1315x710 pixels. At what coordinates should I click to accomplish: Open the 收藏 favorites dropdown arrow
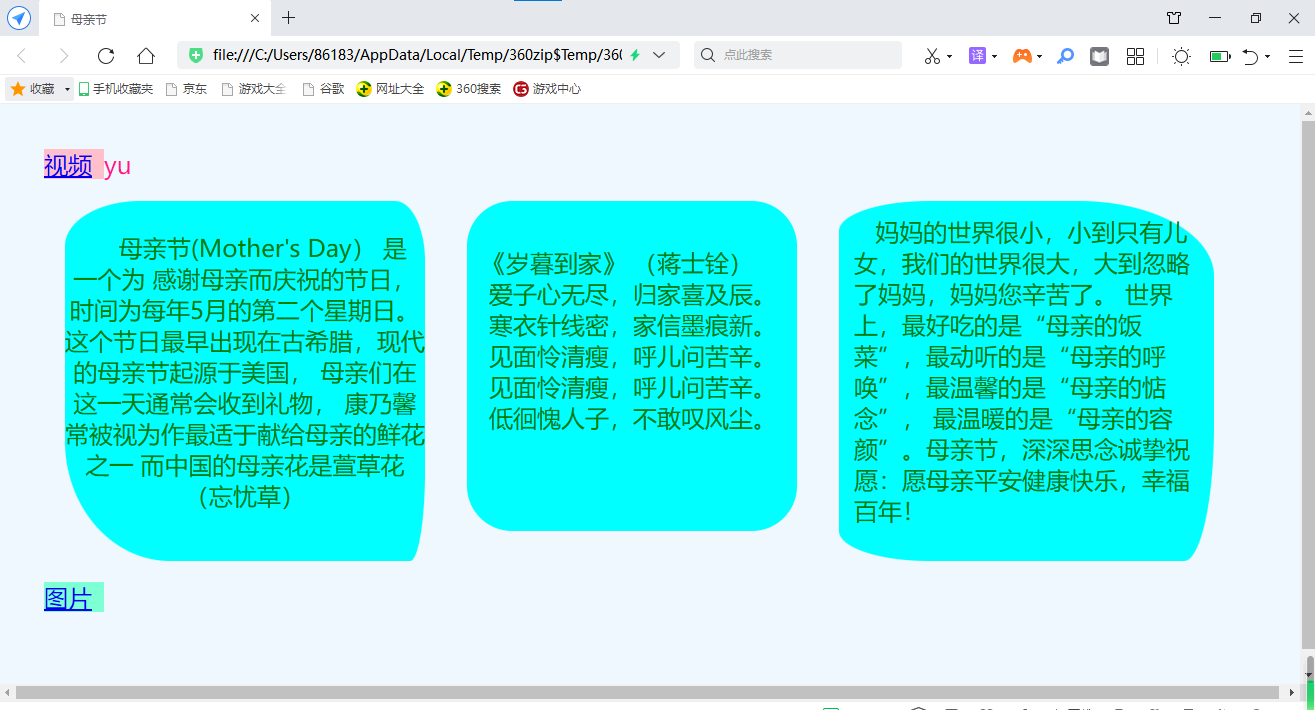[x=68, y=89]
